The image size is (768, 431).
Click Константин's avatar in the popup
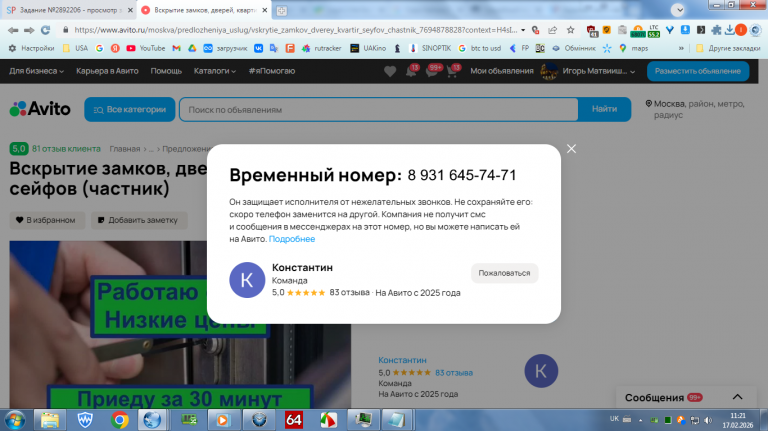pos(247,280)
